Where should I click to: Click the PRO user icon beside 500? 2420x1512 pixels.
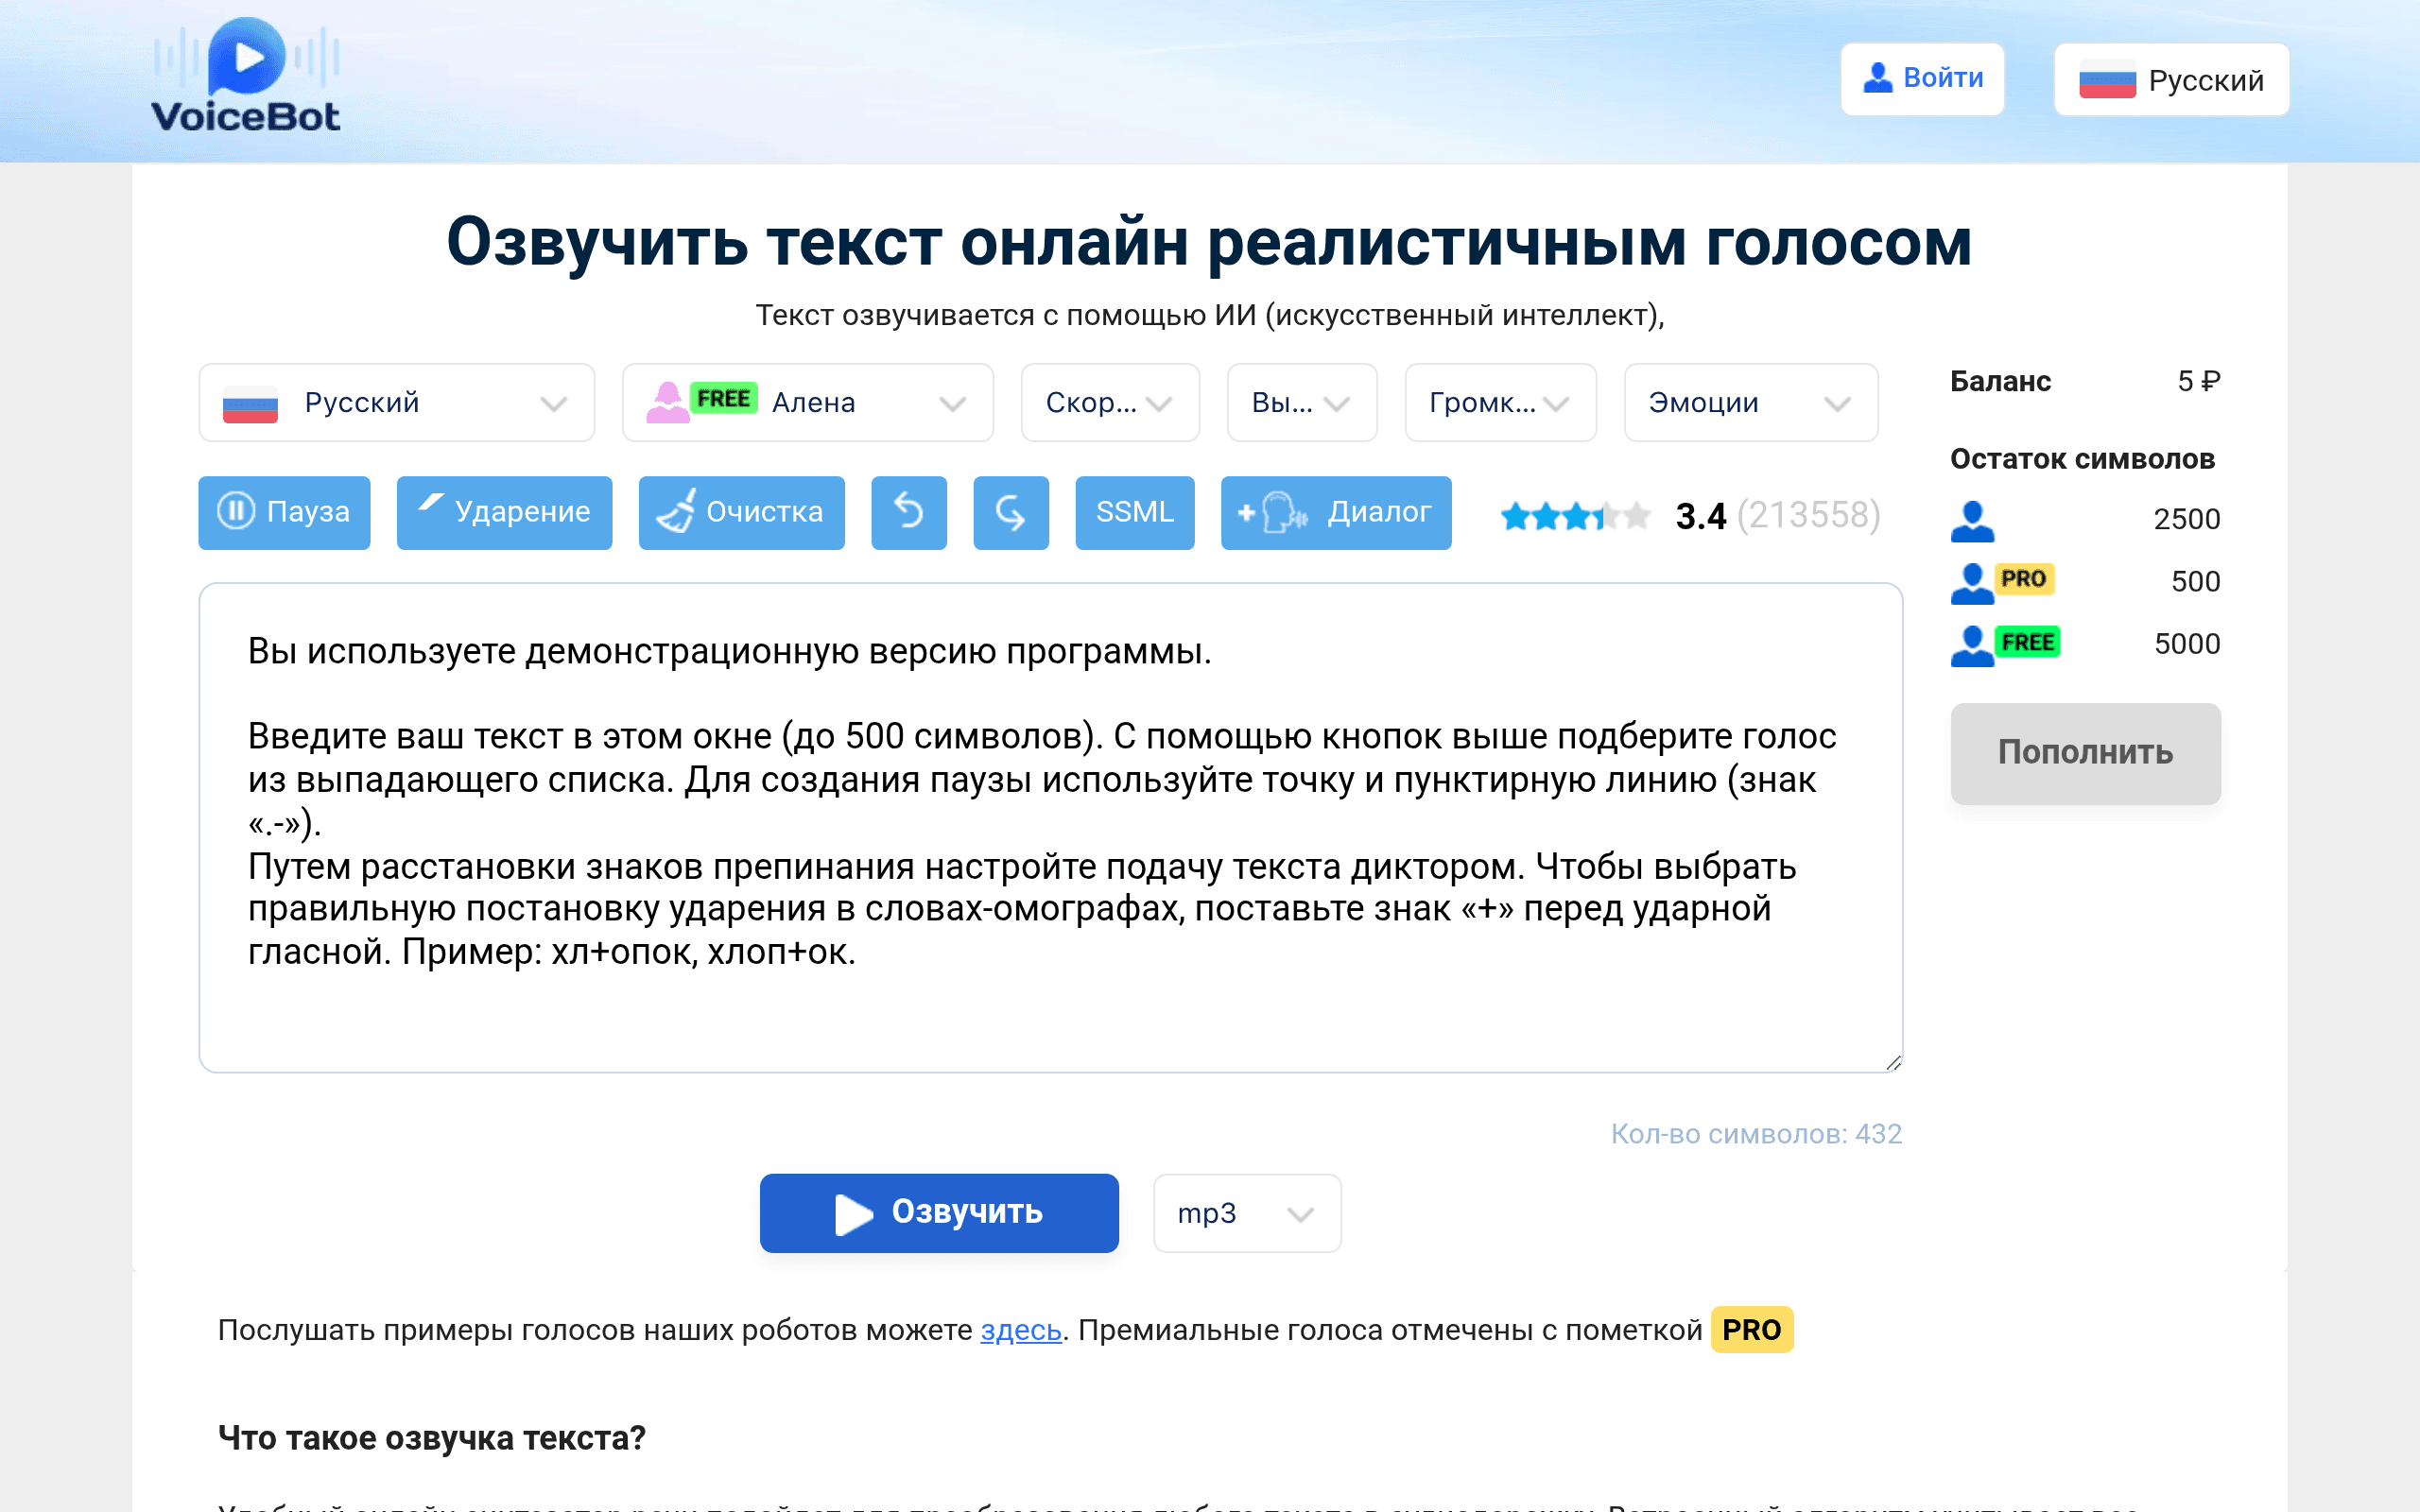click(x=1972, y=583)
